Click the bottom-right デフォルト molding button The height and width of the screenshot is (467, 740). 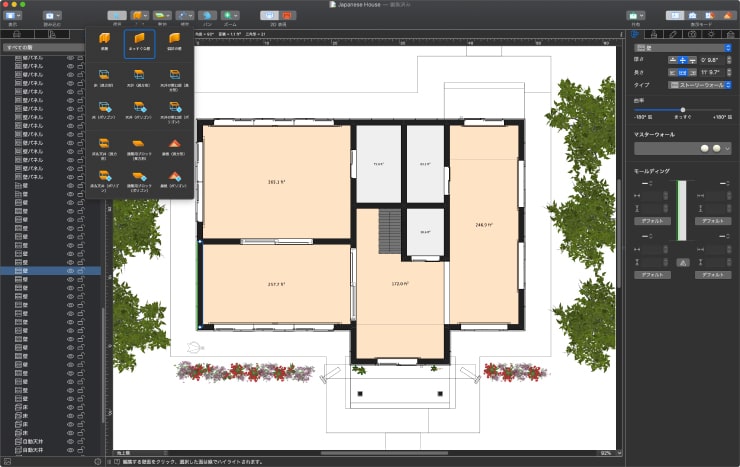(x=714, y=274)
